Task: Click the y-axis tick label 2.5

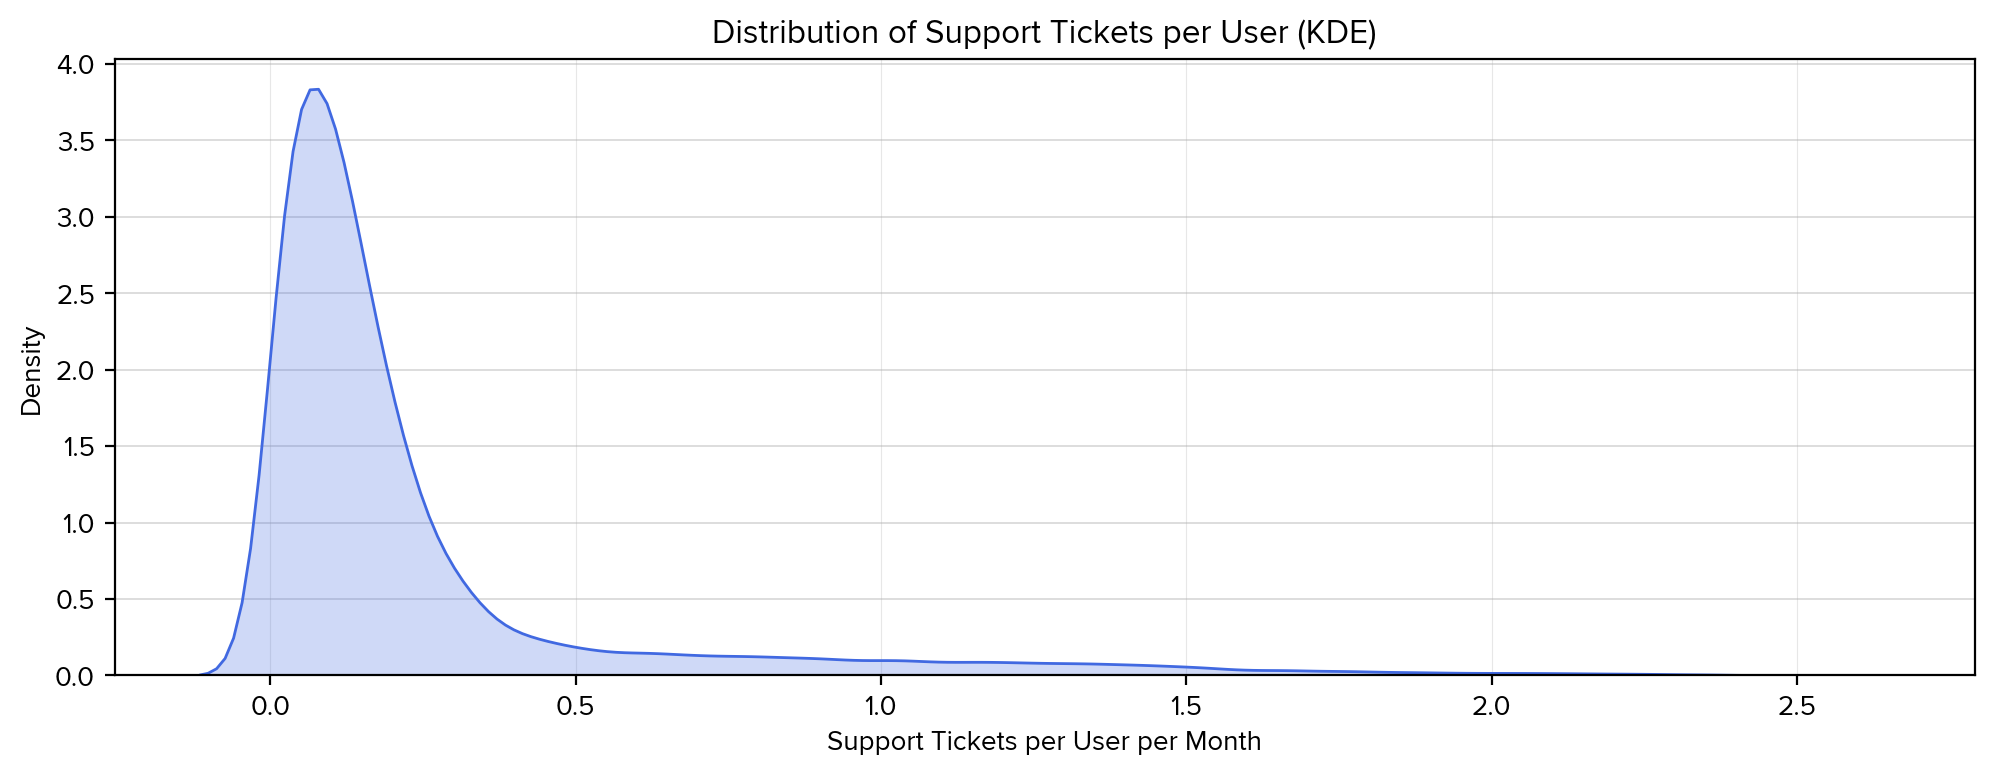Action: [78, 294]
